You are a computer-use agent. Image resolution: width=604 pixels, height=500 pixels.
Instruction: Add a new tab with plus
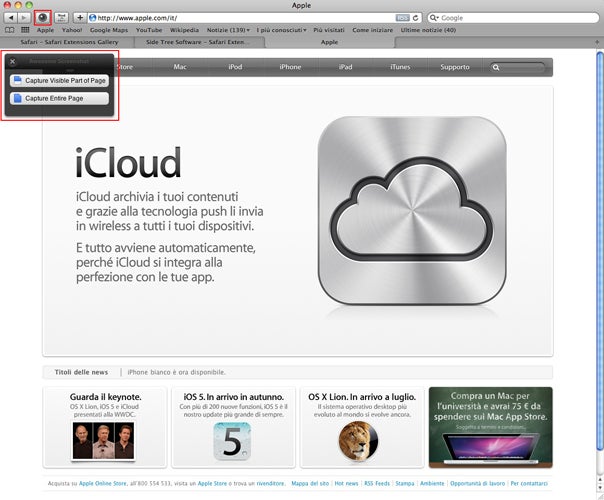click(597, 42)
